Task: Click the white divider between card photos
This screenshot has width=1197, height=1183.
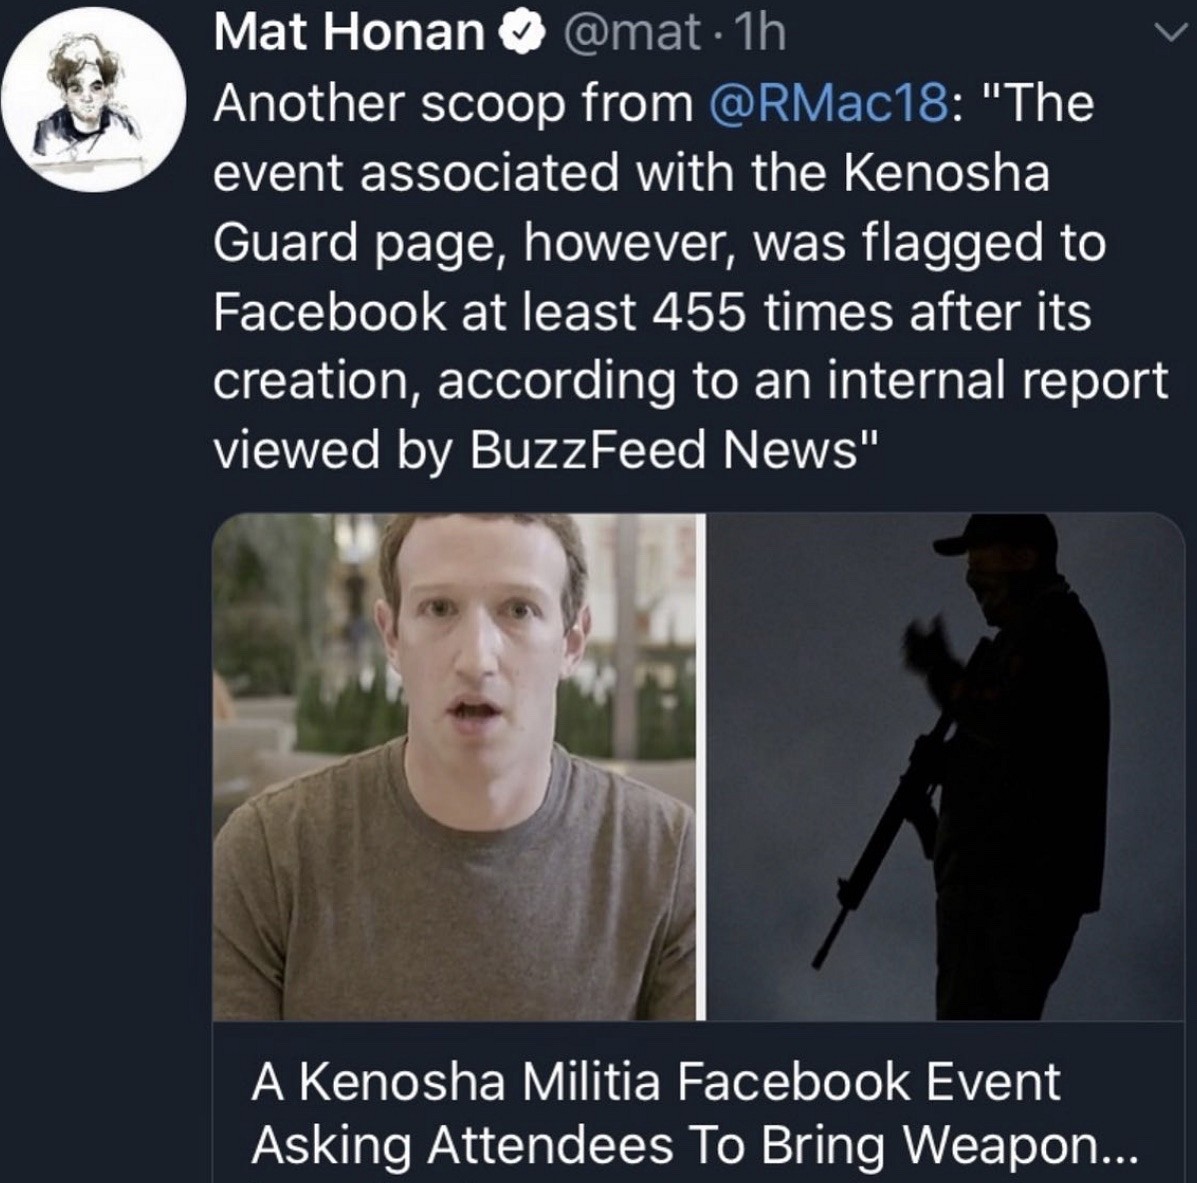Action: pos(707,766)
